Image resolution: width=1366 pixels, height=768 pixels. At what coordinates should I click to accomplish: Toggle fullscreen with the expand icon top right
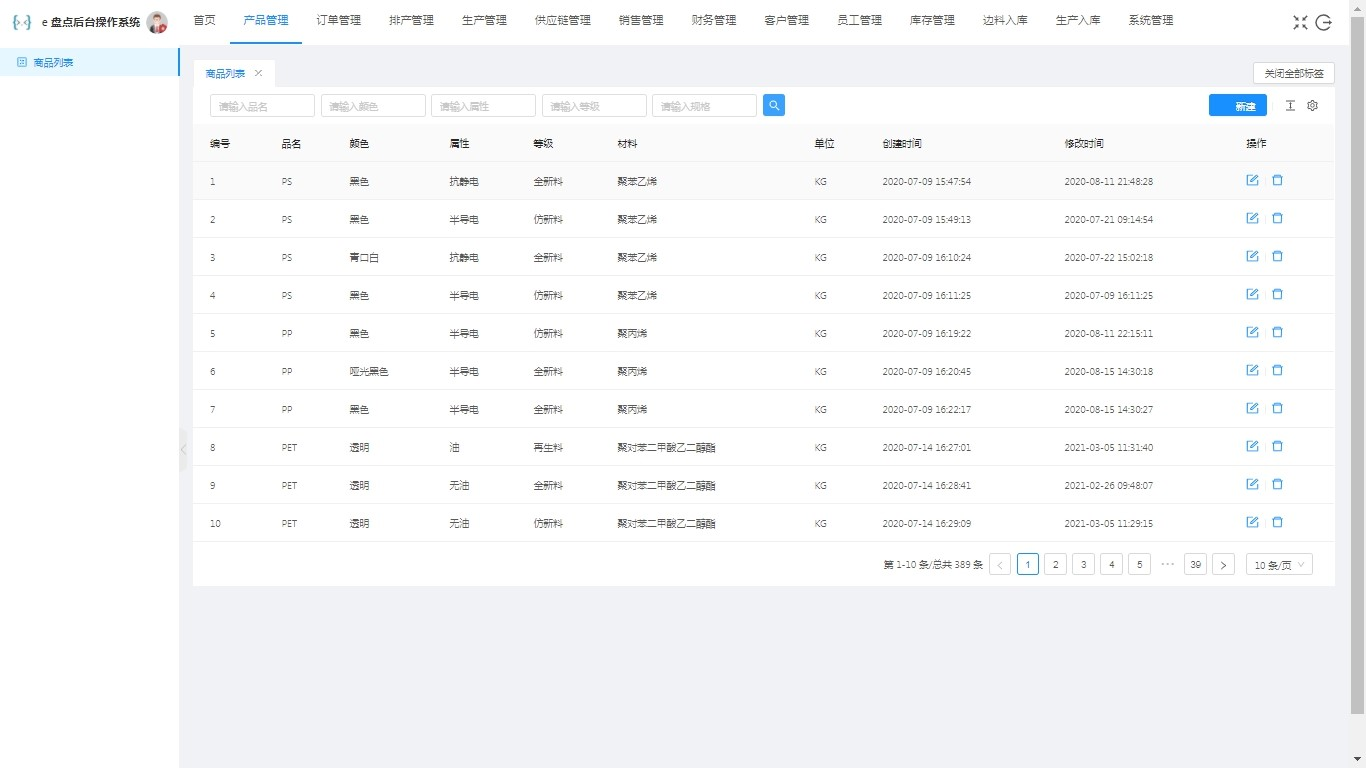point(1300,21)
